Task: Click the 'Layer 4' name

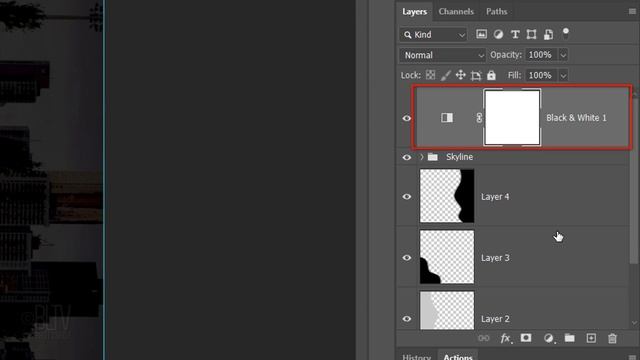Action: 495,197
